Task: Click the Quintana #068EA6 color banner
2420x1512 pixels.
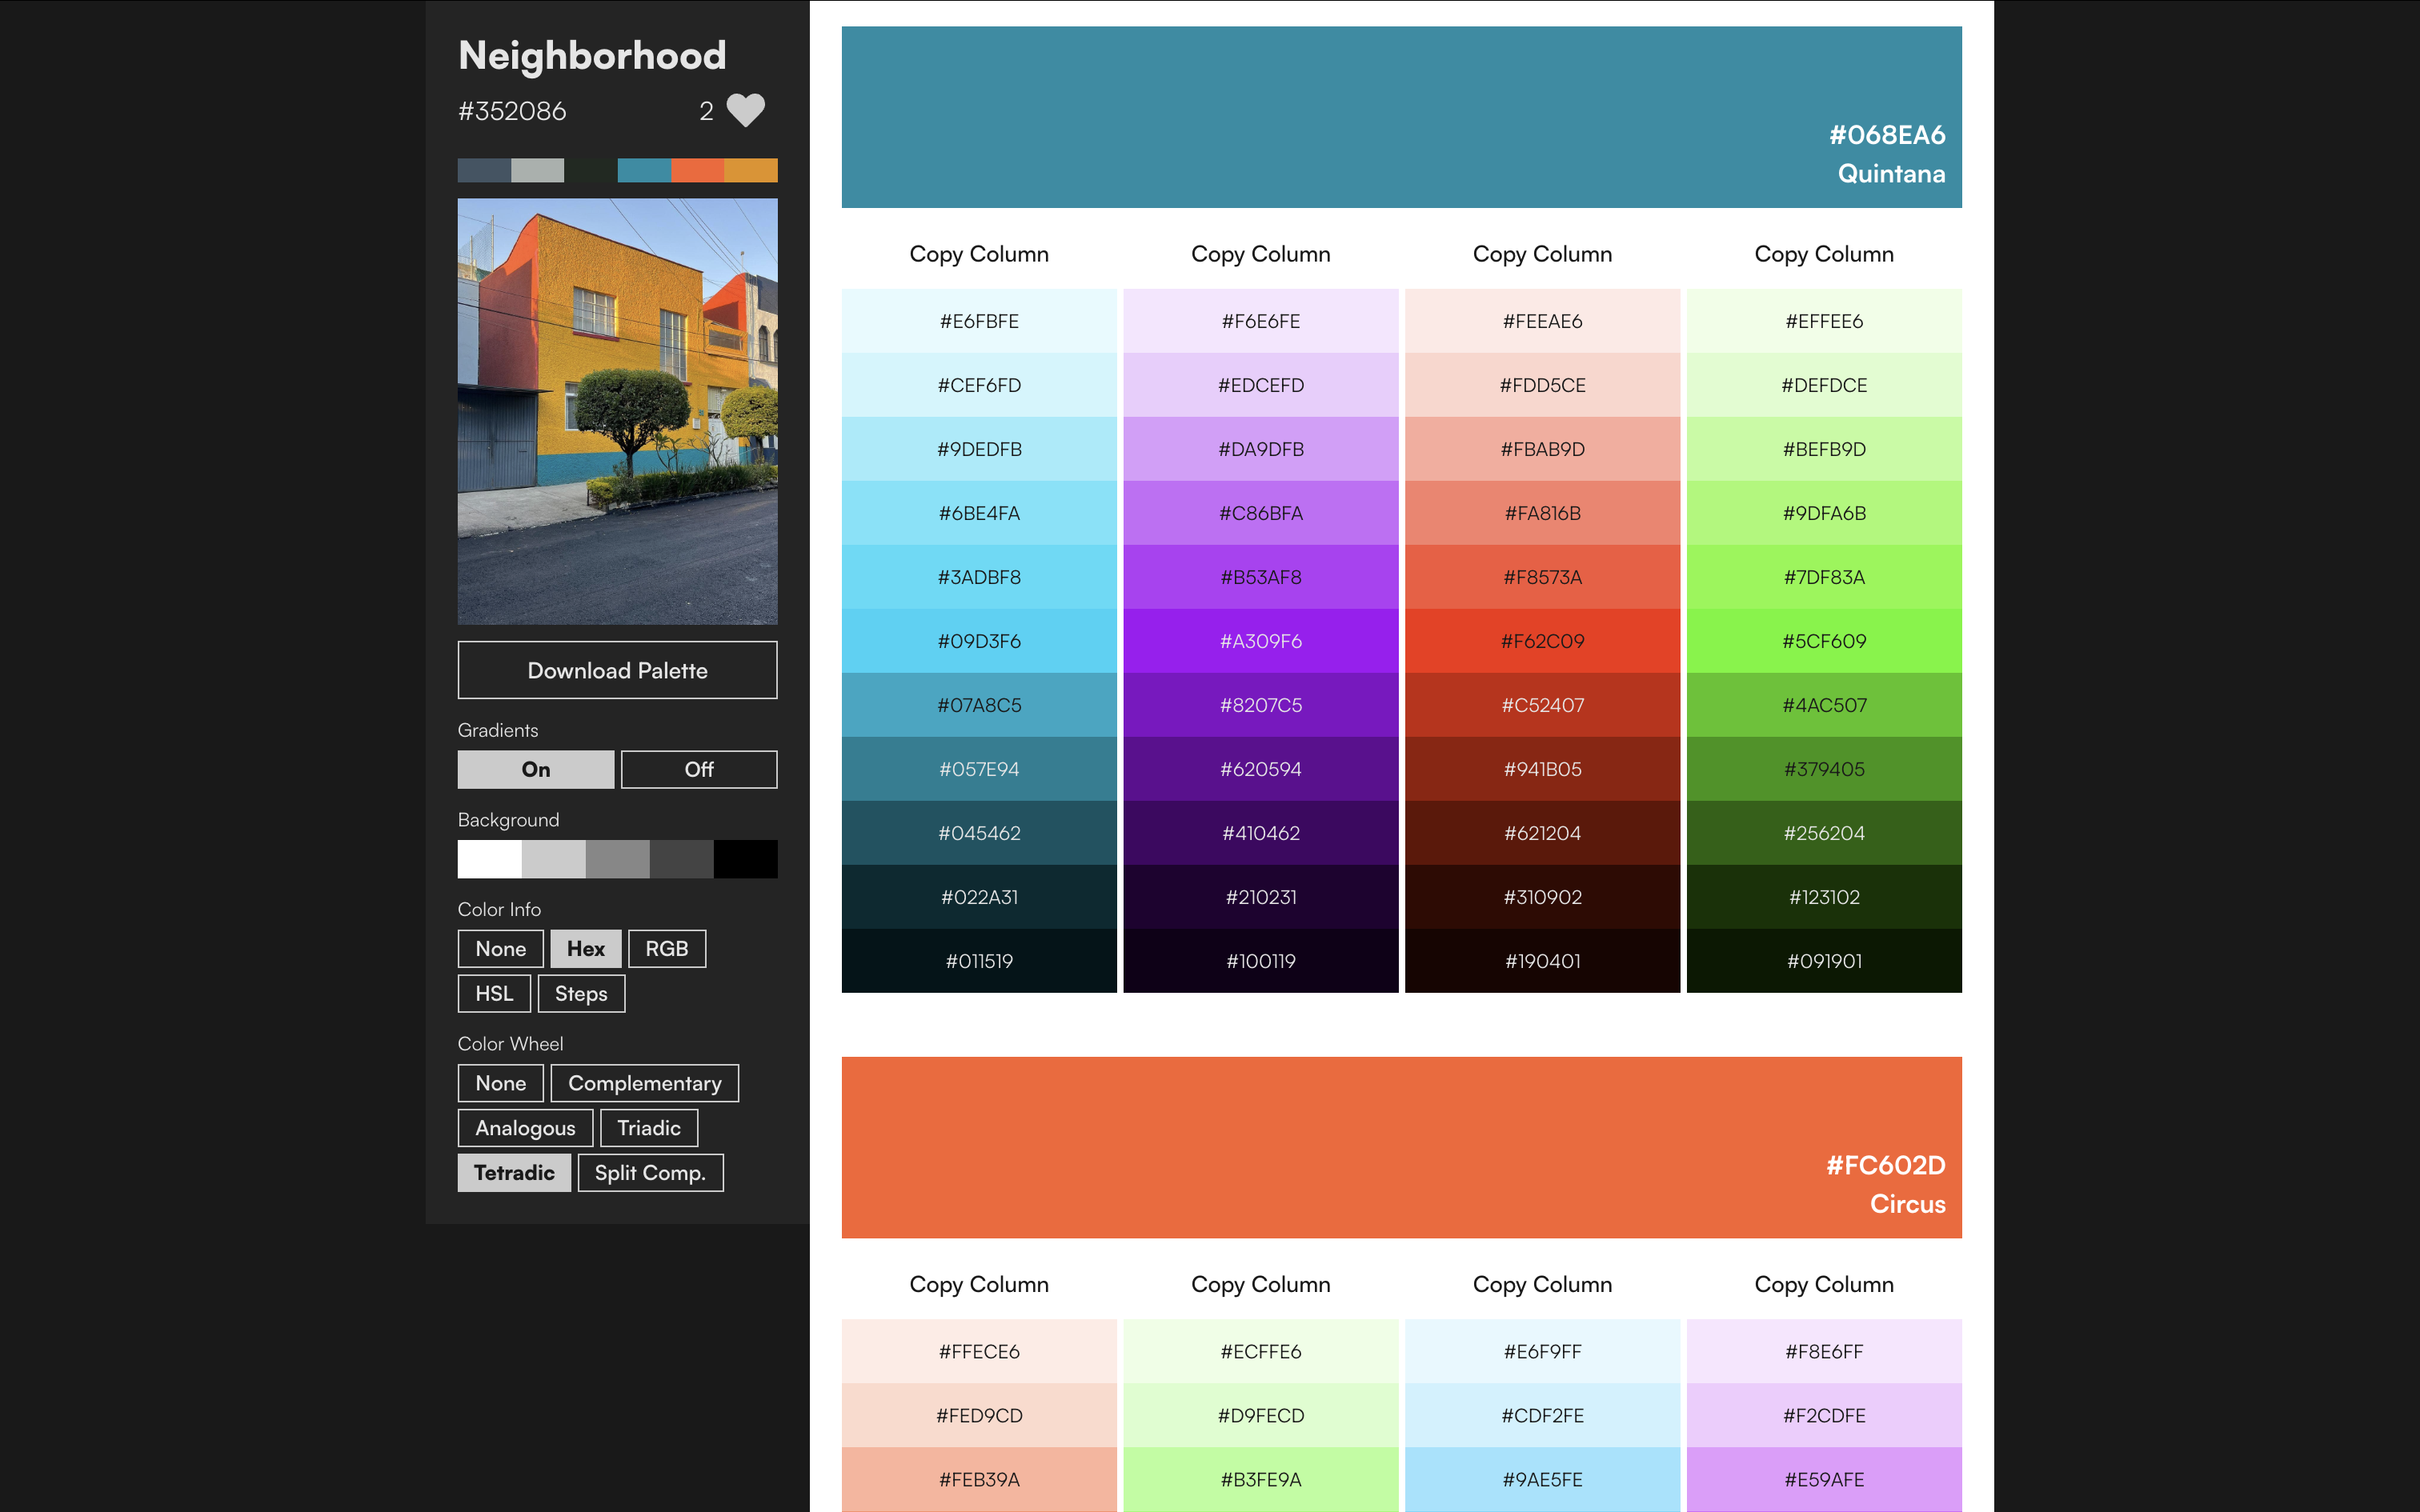Action: coord(1401,117)
